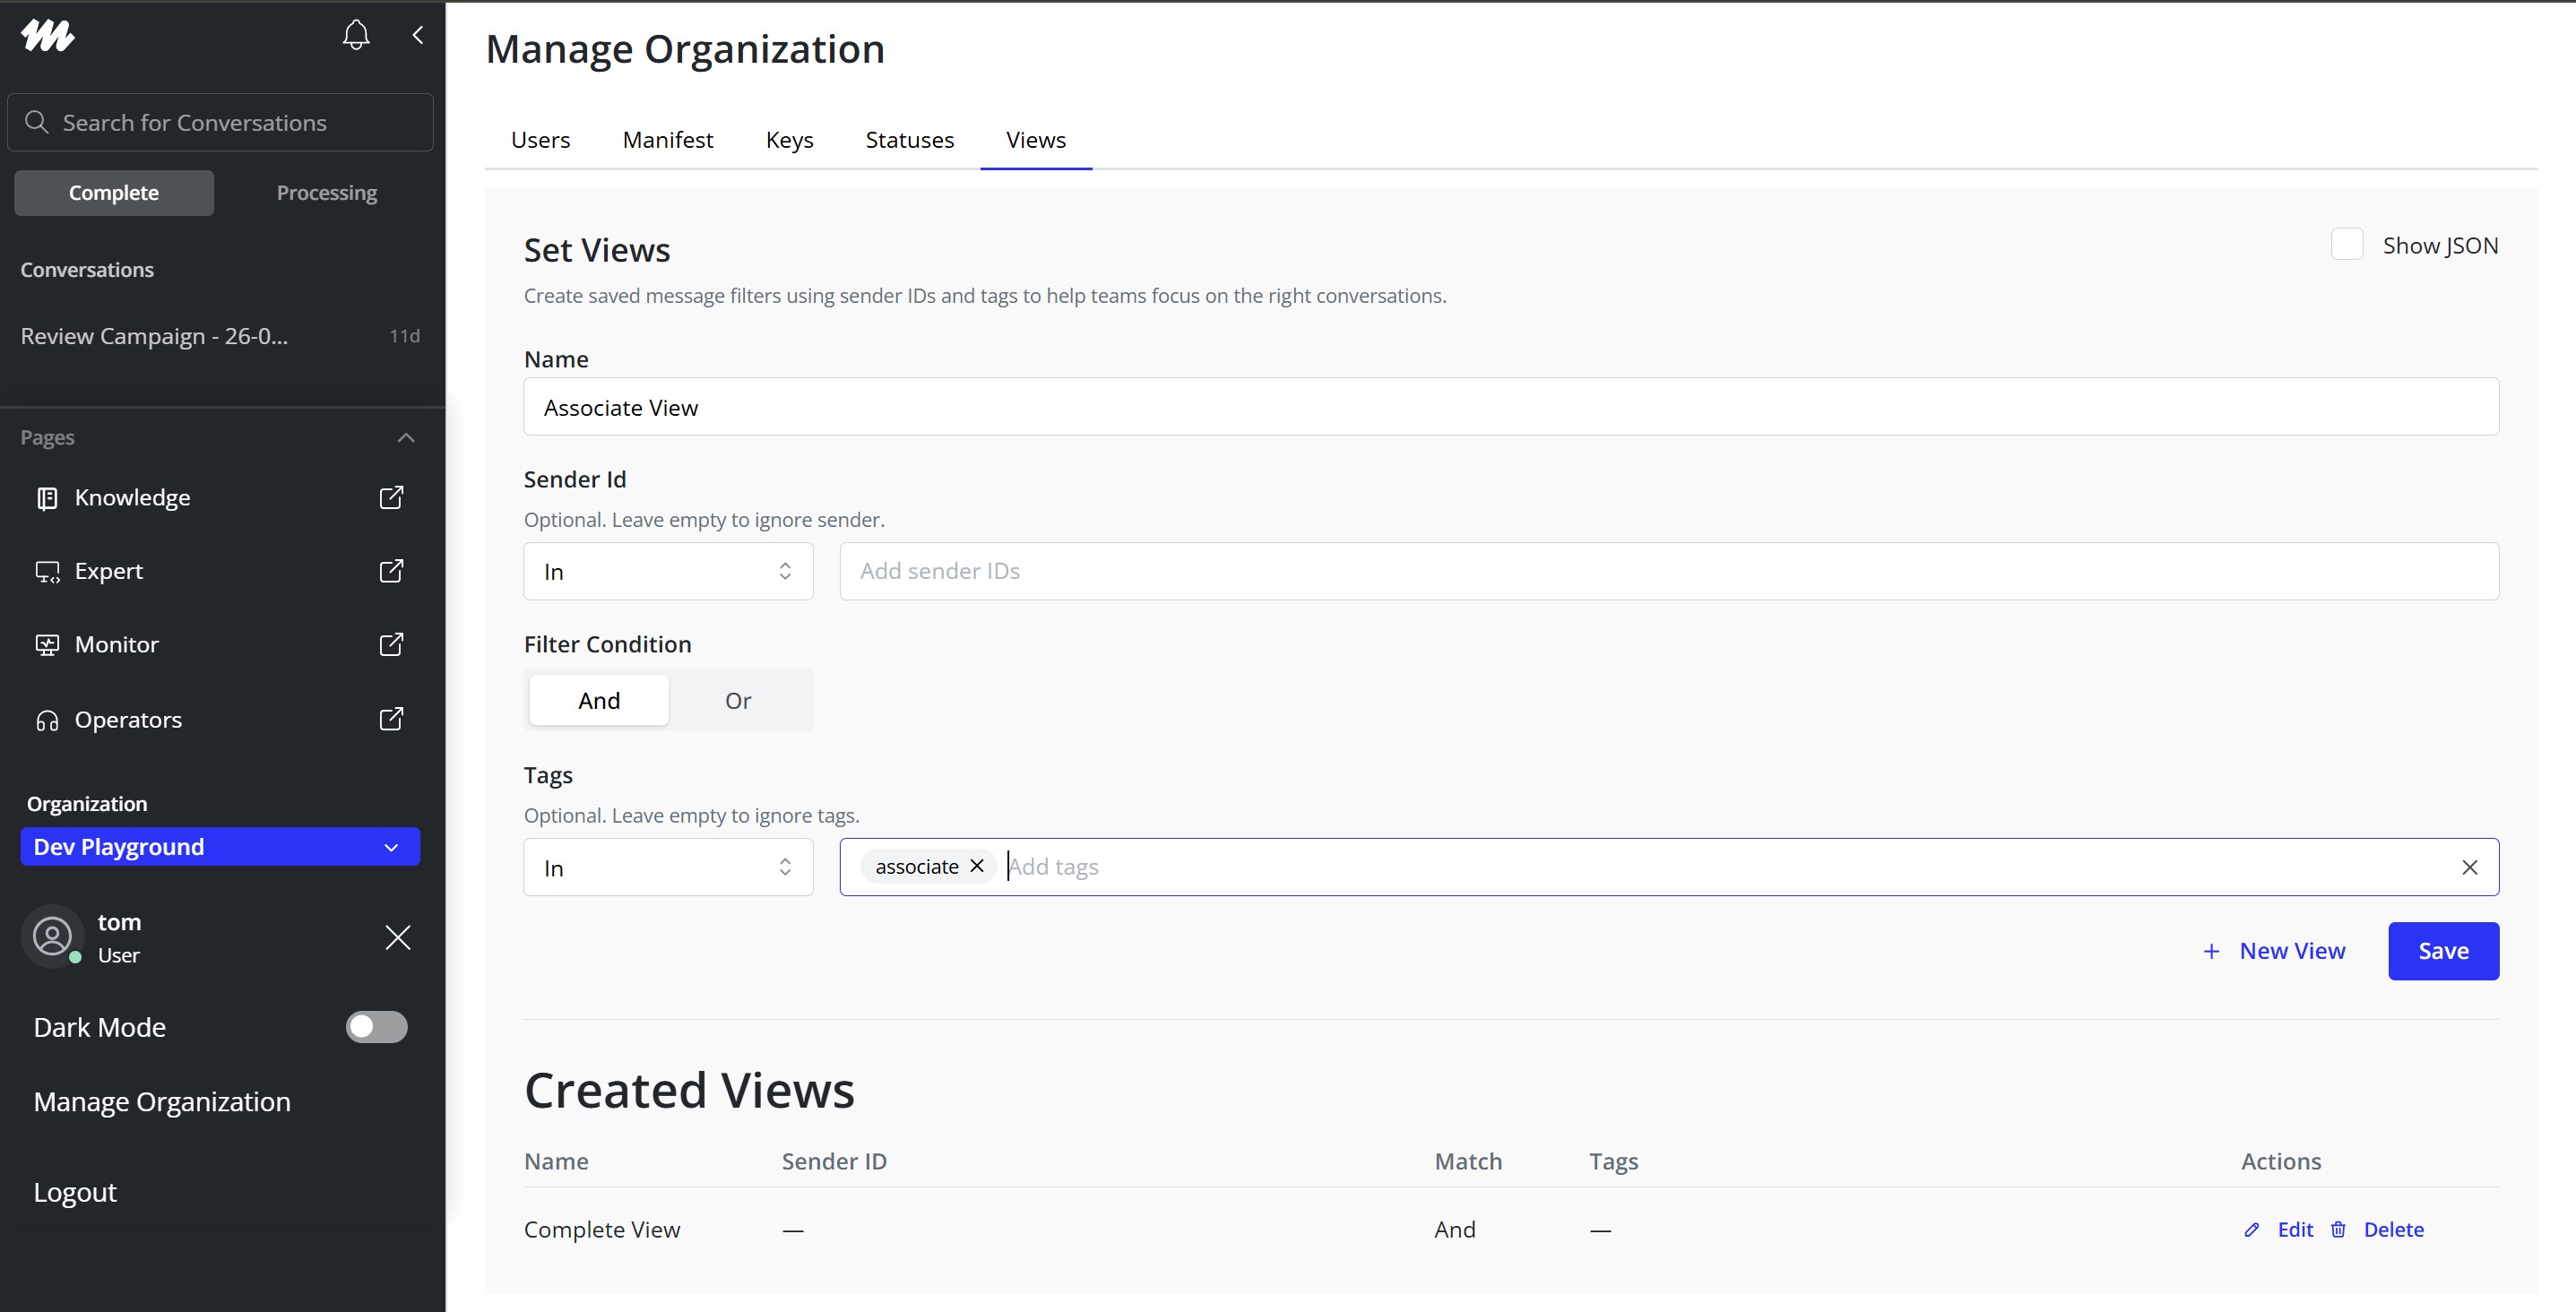Click the notifications bell icon
This screenshot has width=2576, height=1312.
pyautogui.click(x=356, y=35)
